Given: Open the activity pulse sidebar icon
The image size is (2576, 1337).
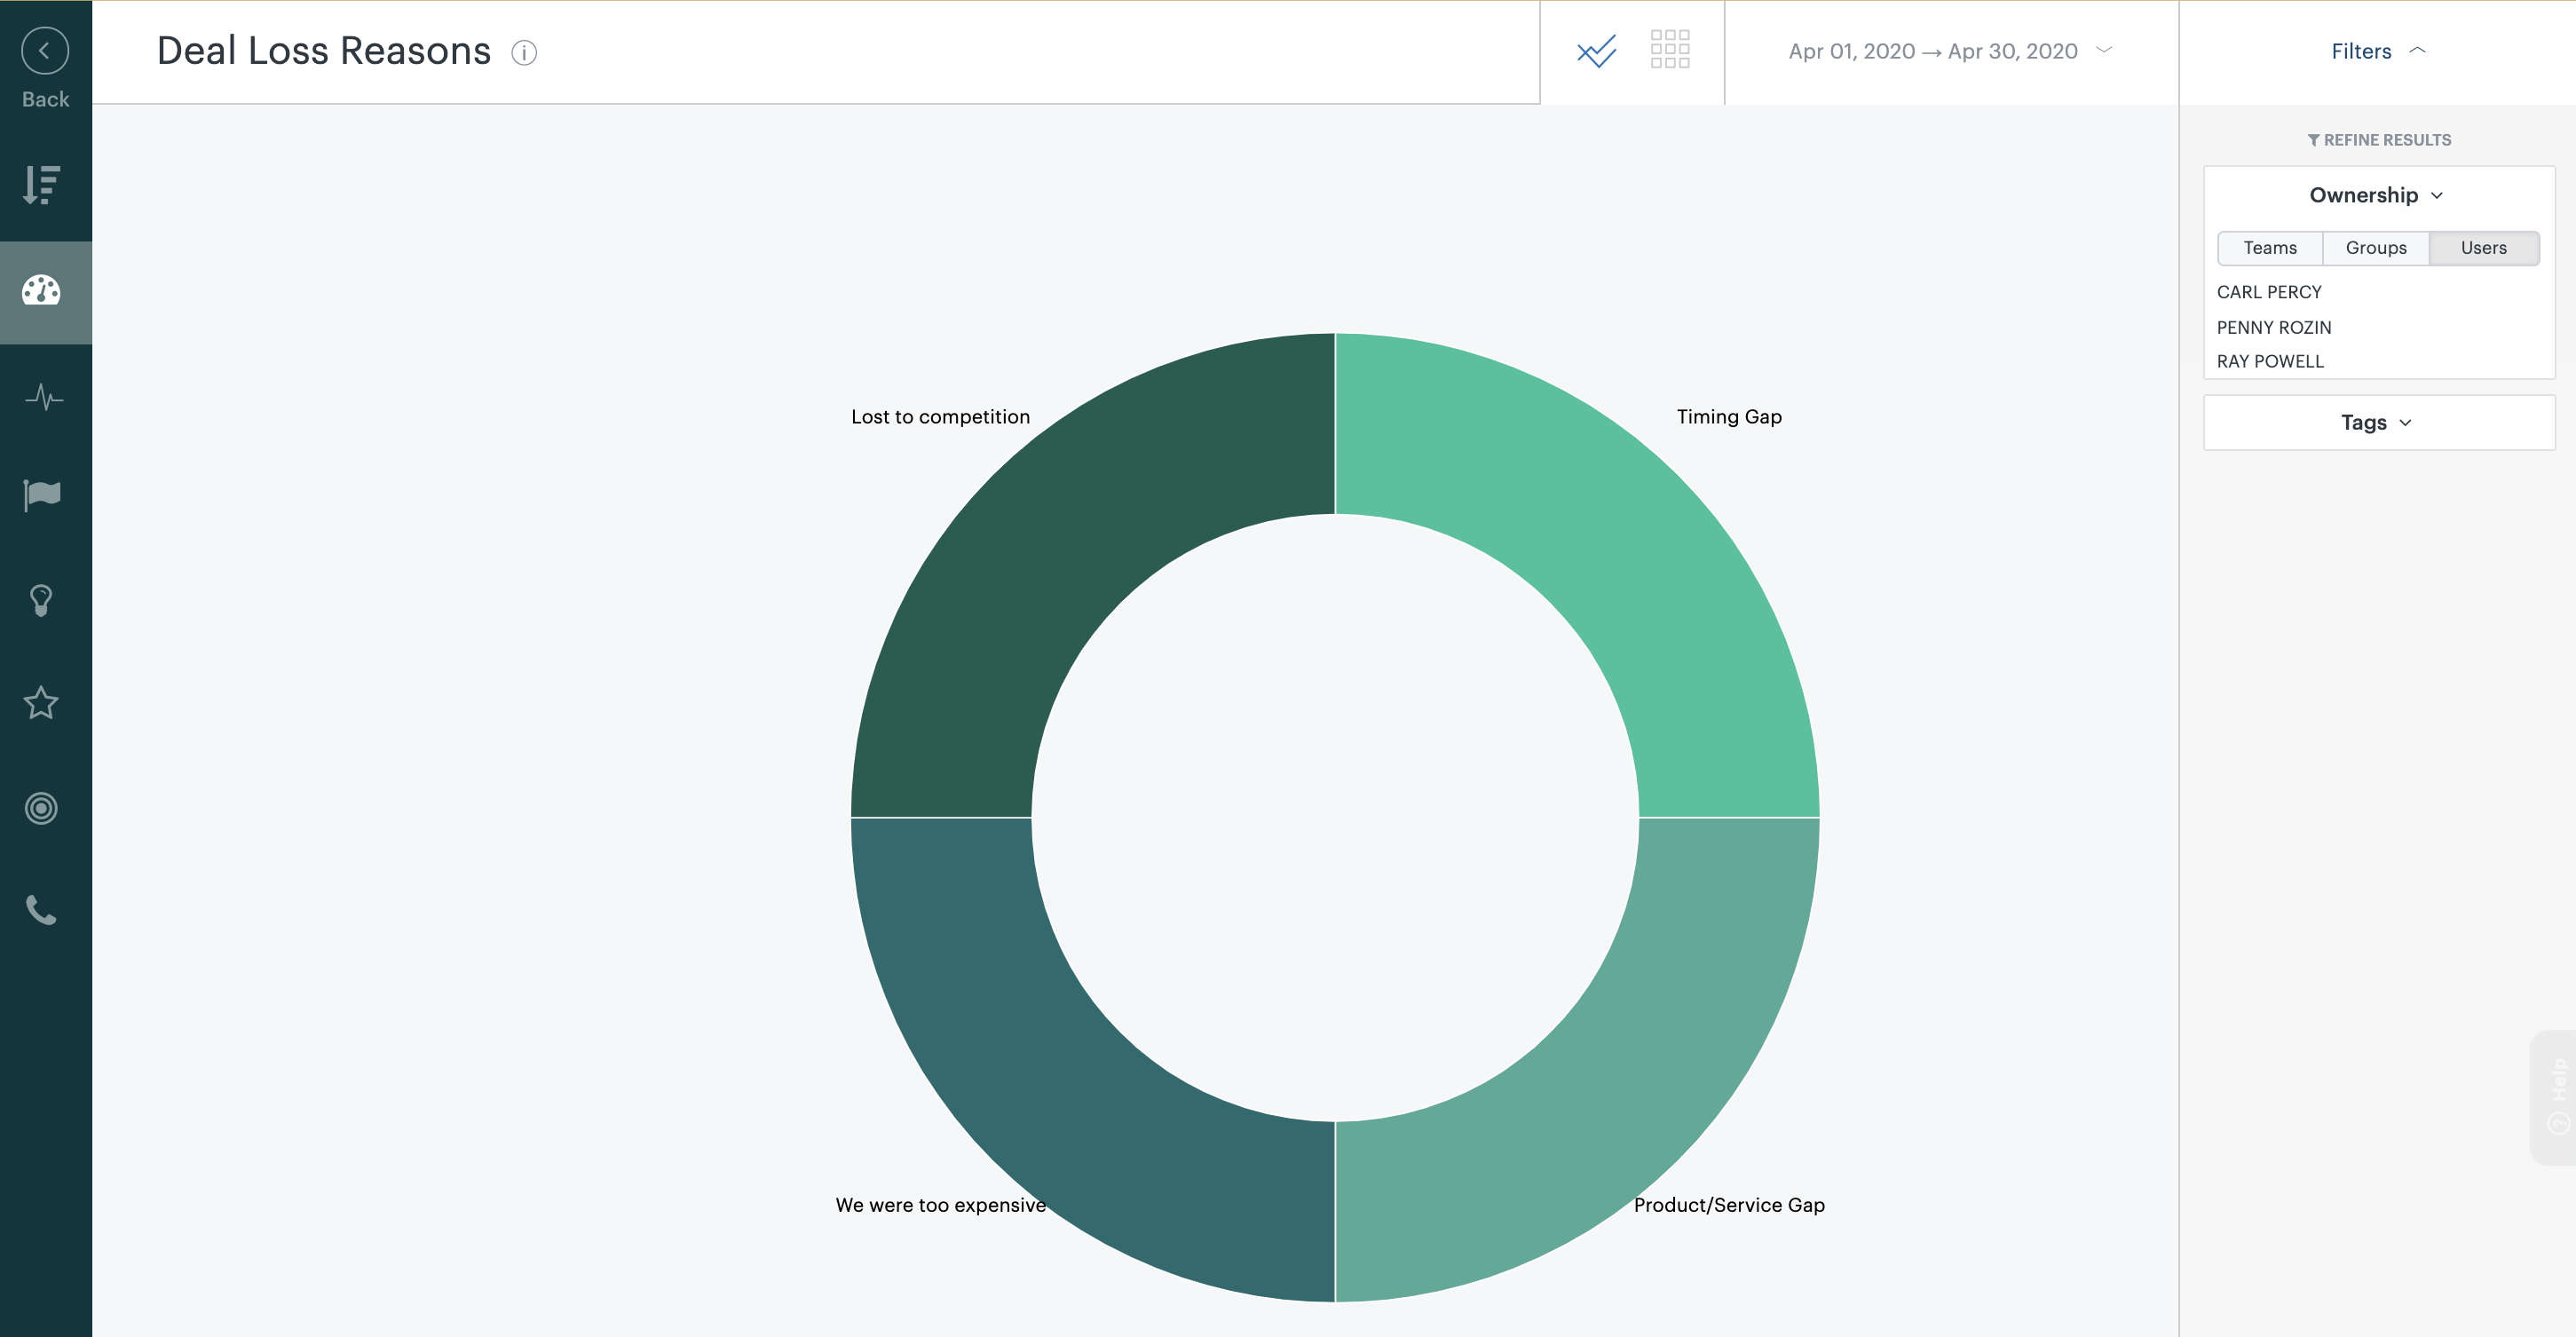Looking at the screenshot, I should click(44, 397).
